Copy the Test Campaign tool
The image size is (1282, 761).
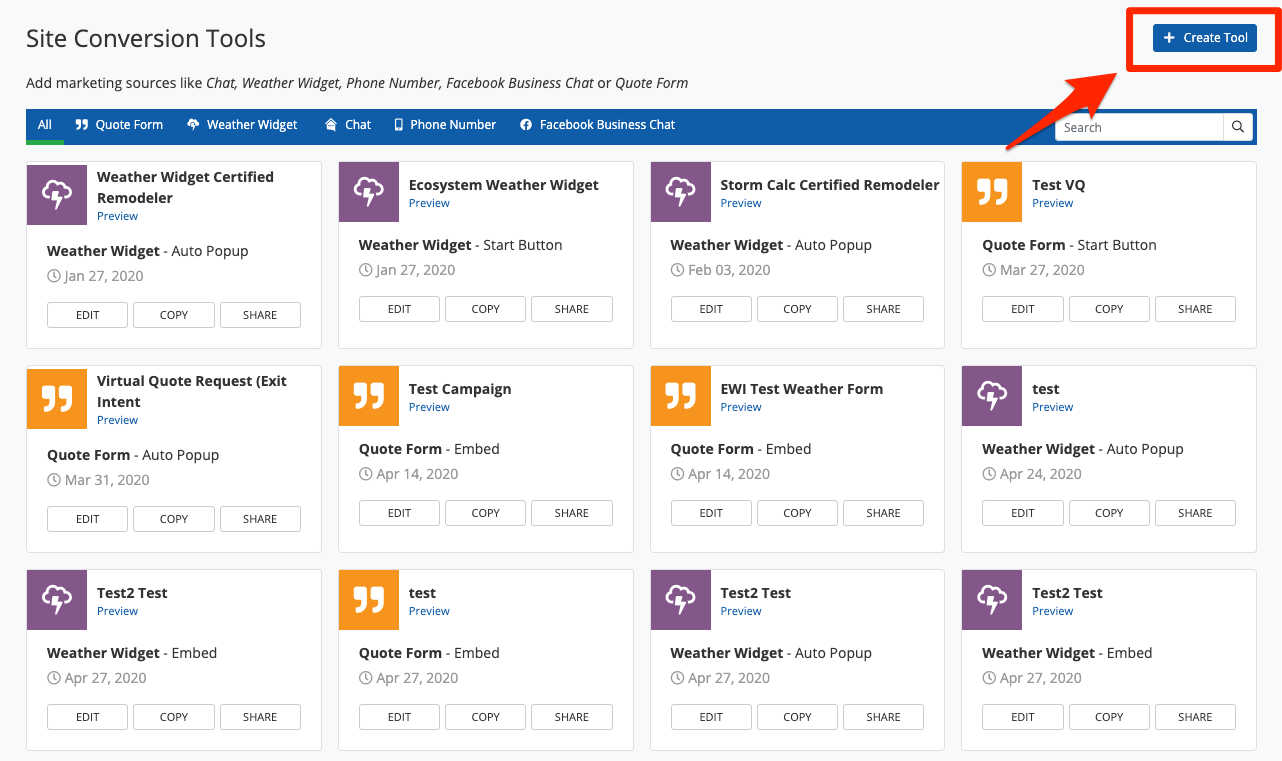pos(485,513)
